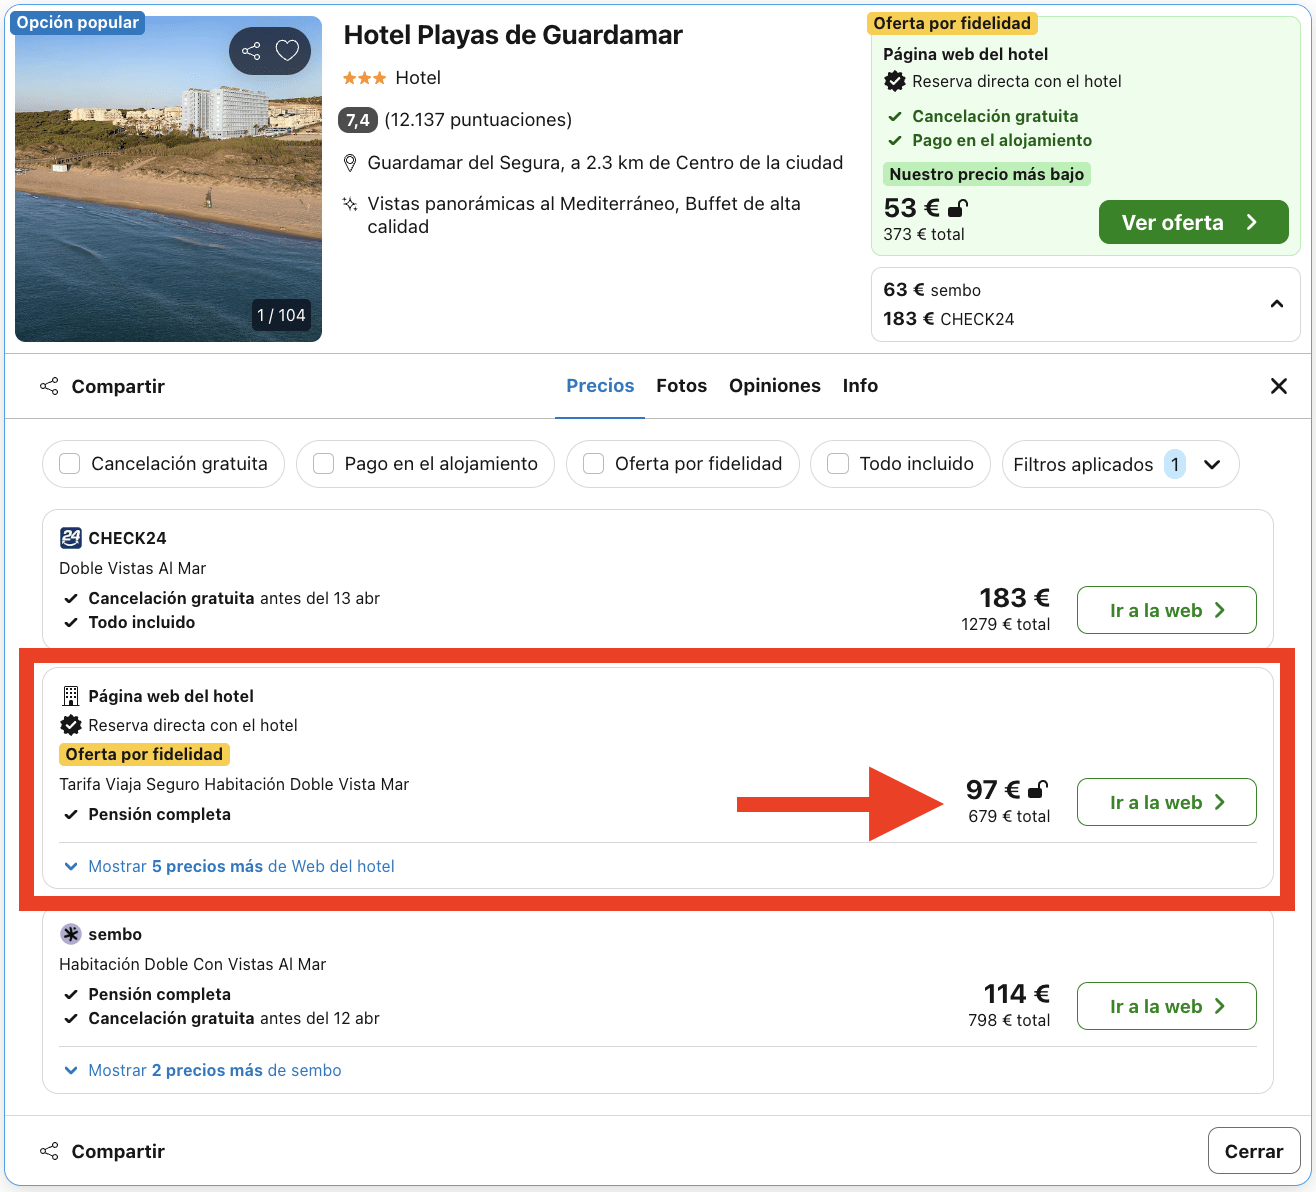
Task: Click the share icon in the bottom Compartir row
Action: click(49, 1151)
